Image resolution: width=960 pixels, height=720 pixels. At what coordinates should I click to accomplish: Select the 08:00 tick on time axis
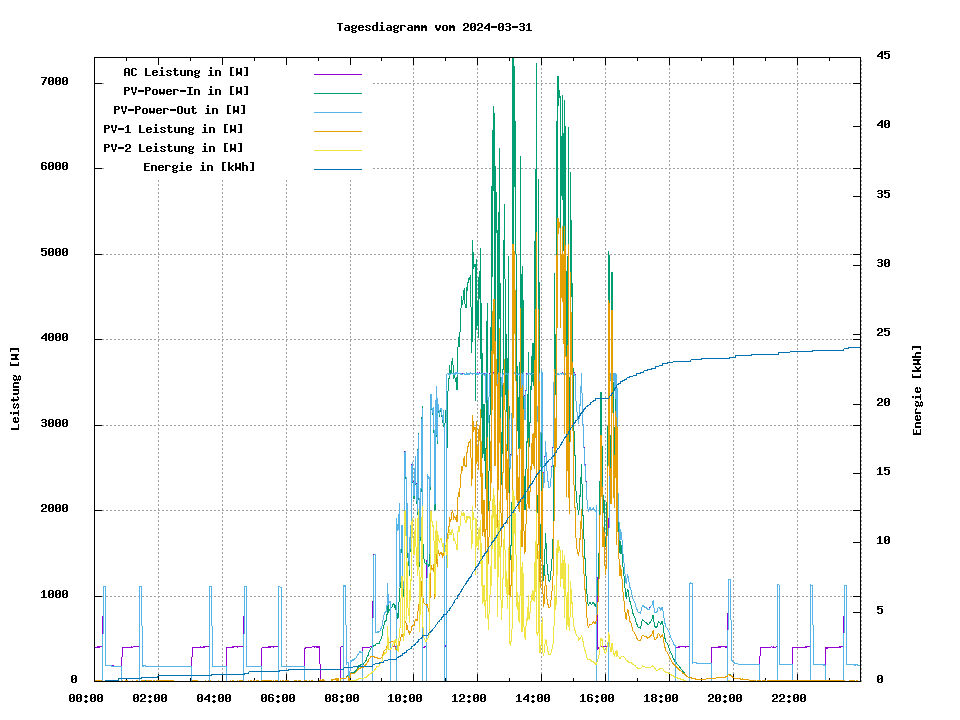pyautogui.click(x=342, y=698)
